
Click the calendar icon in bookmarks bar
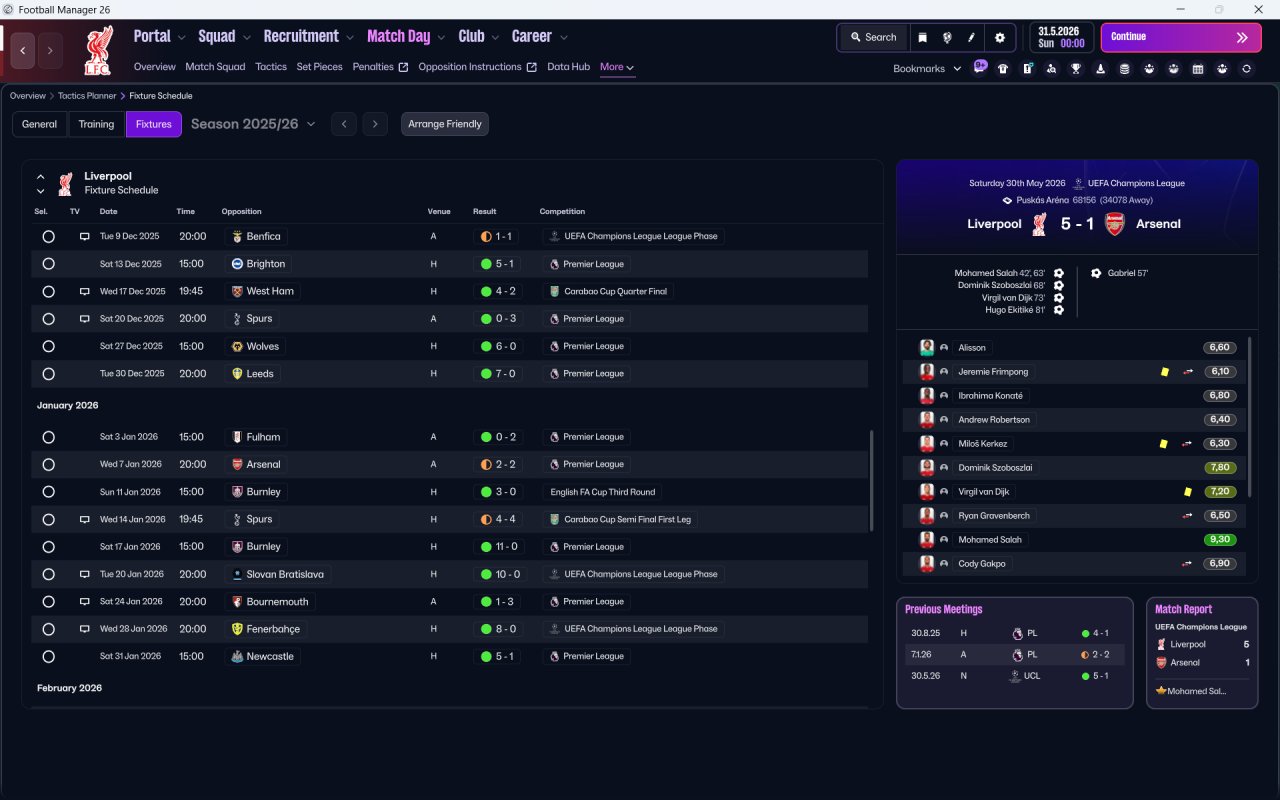tap(1198, 69)
